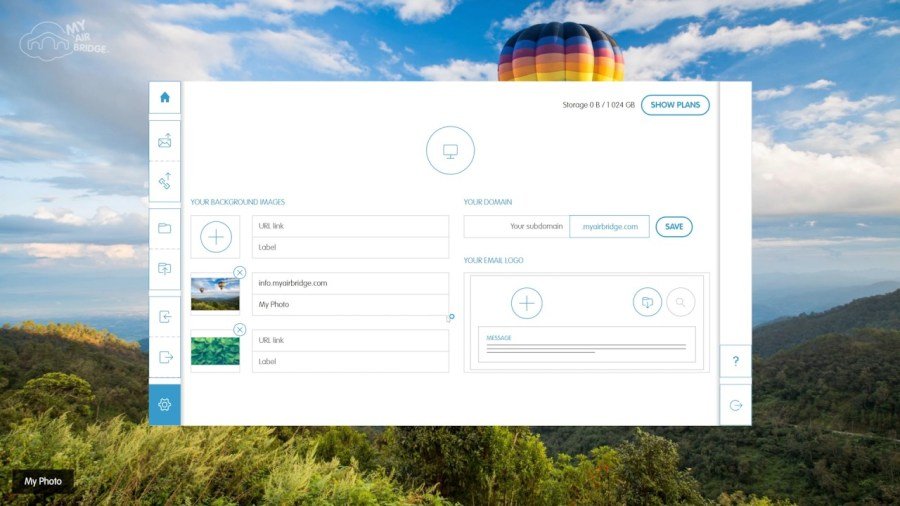
Task: Click the Show Plans button
Action: 675,105
